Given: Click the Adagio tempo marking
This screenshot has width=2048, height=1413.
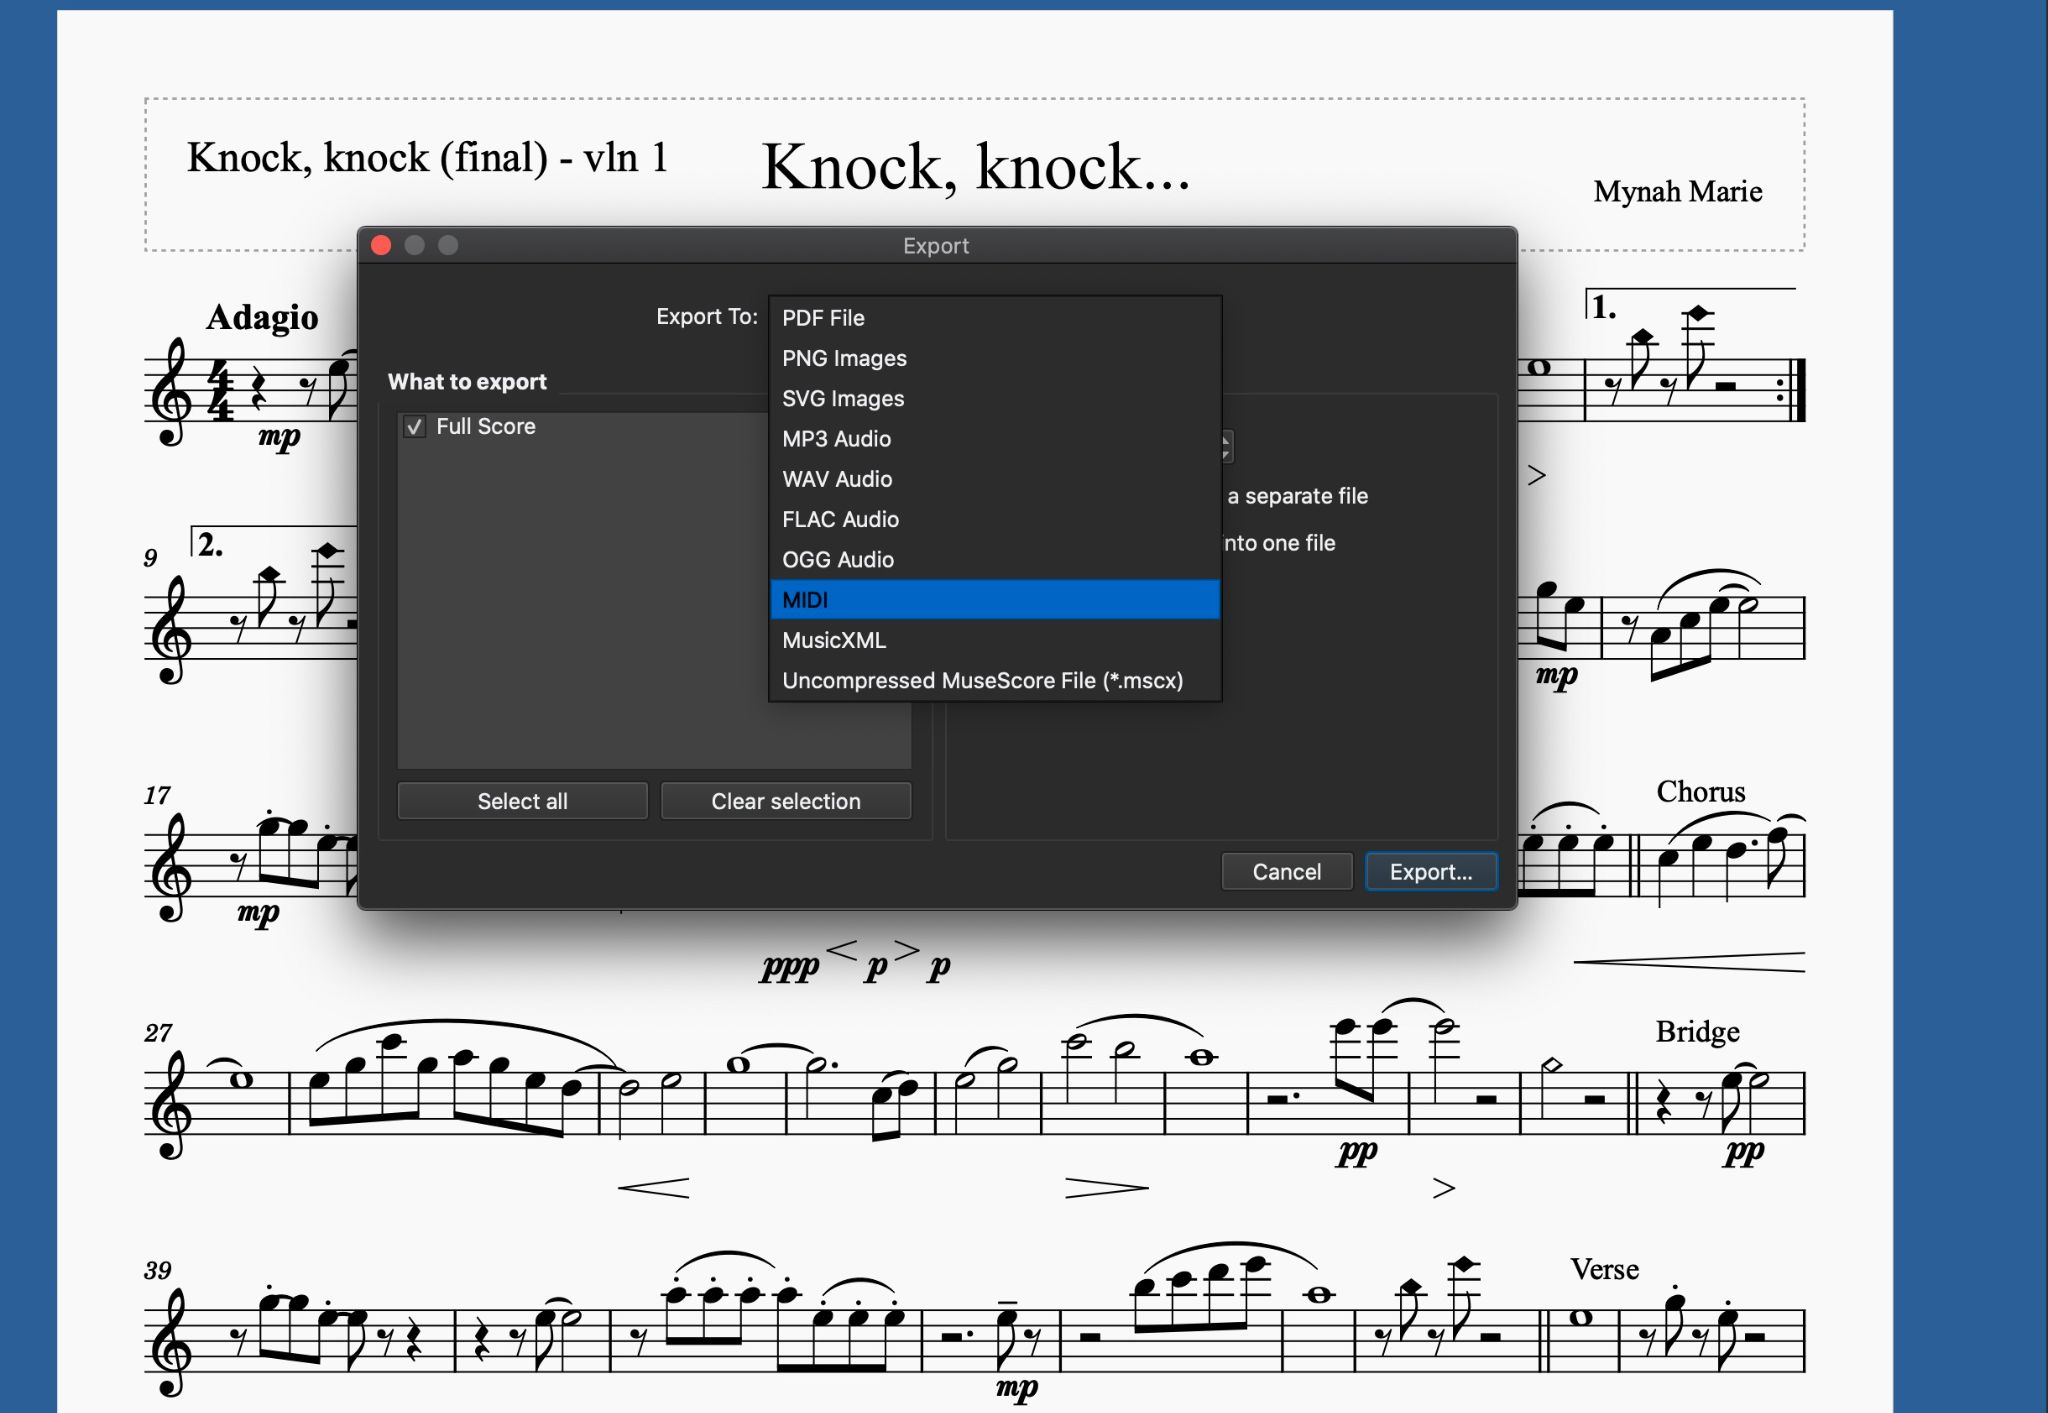Looking at the screenshot, I should click(x=262, y=318).
